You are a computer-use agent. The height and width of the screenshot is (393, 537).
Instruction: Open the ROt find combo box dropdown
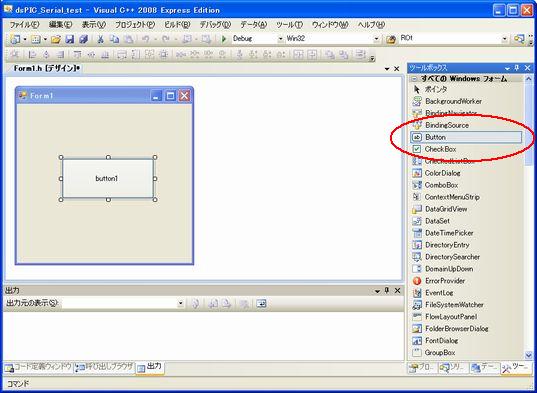505,39
